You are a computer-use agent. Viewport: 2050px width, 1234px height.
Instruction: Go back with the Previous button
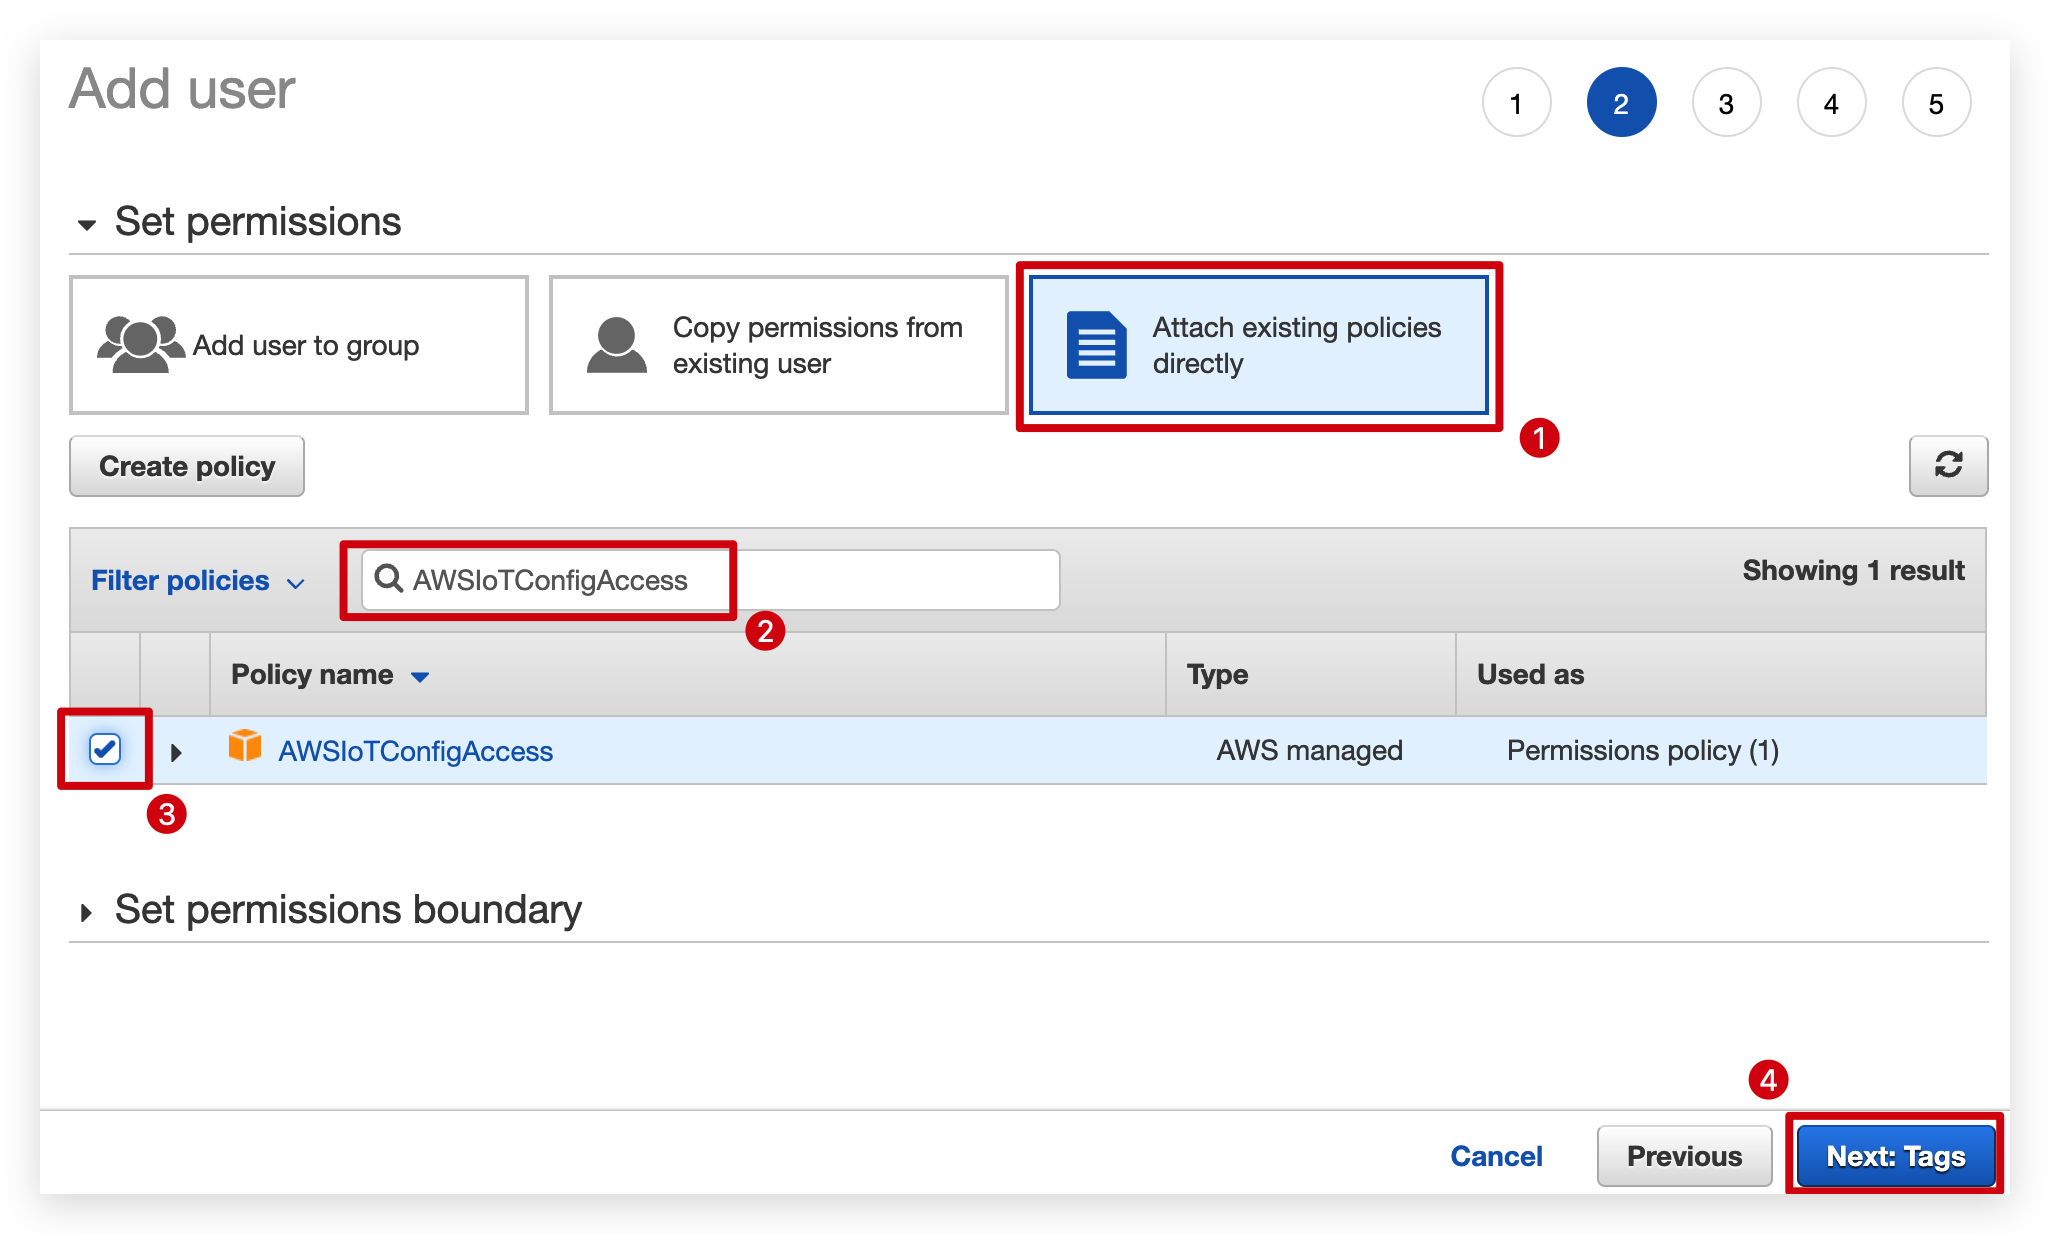(x=1684, y=1156)
